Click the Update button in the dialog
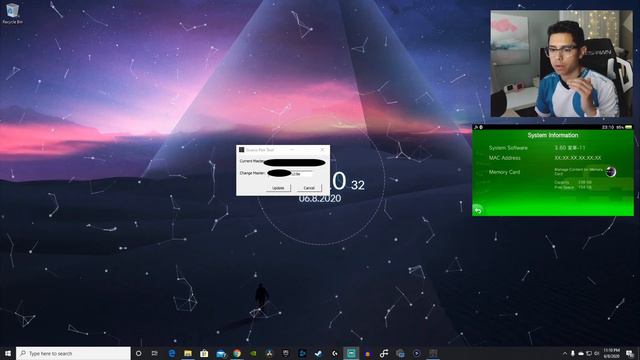The image size is (640, 360). pos(278,188)
